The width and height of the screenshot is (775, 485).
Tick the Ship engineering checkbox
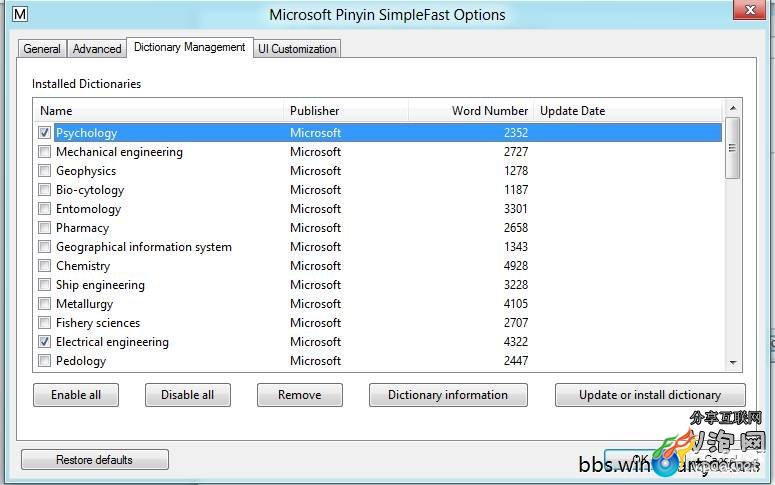click(44, 284)
